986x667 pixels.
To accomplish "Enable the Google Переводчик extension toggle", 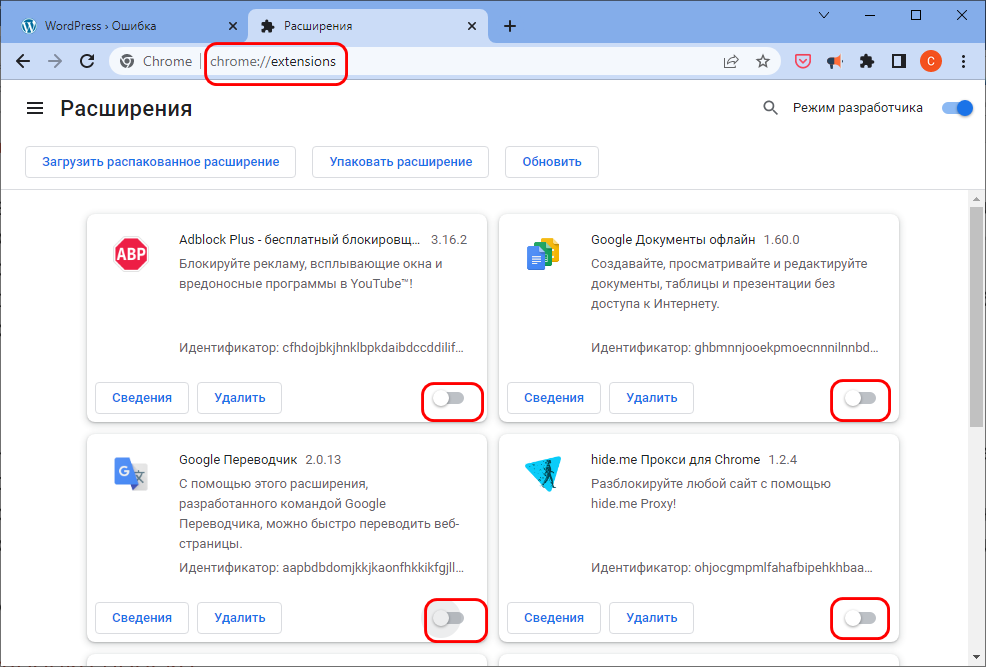I will tap(448, 618).
